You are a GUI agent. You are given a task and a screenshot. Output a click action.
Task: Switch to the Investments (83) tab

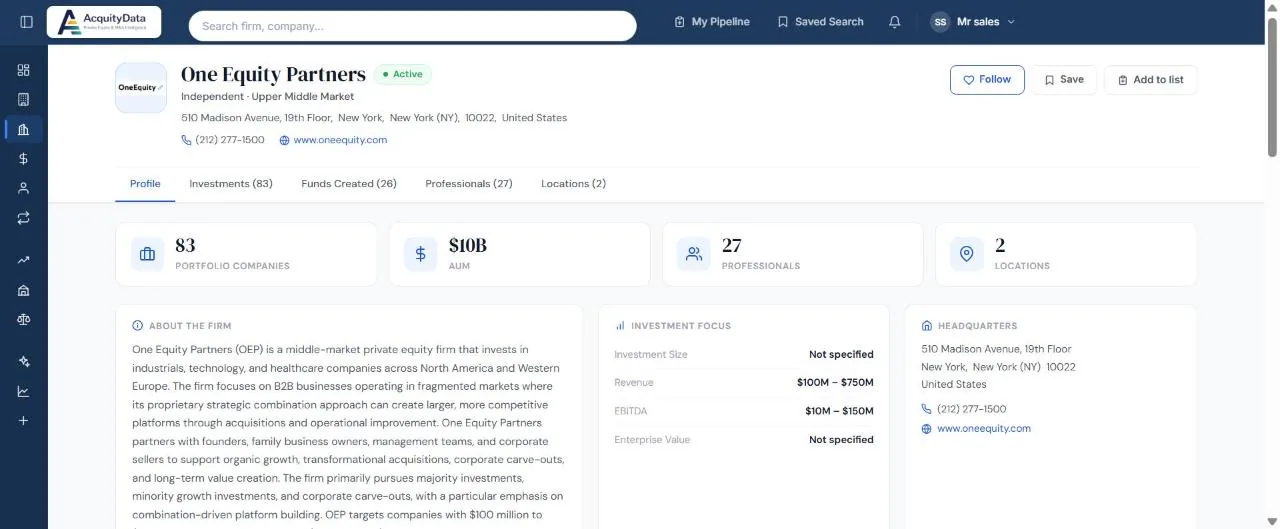pos(231,184)
